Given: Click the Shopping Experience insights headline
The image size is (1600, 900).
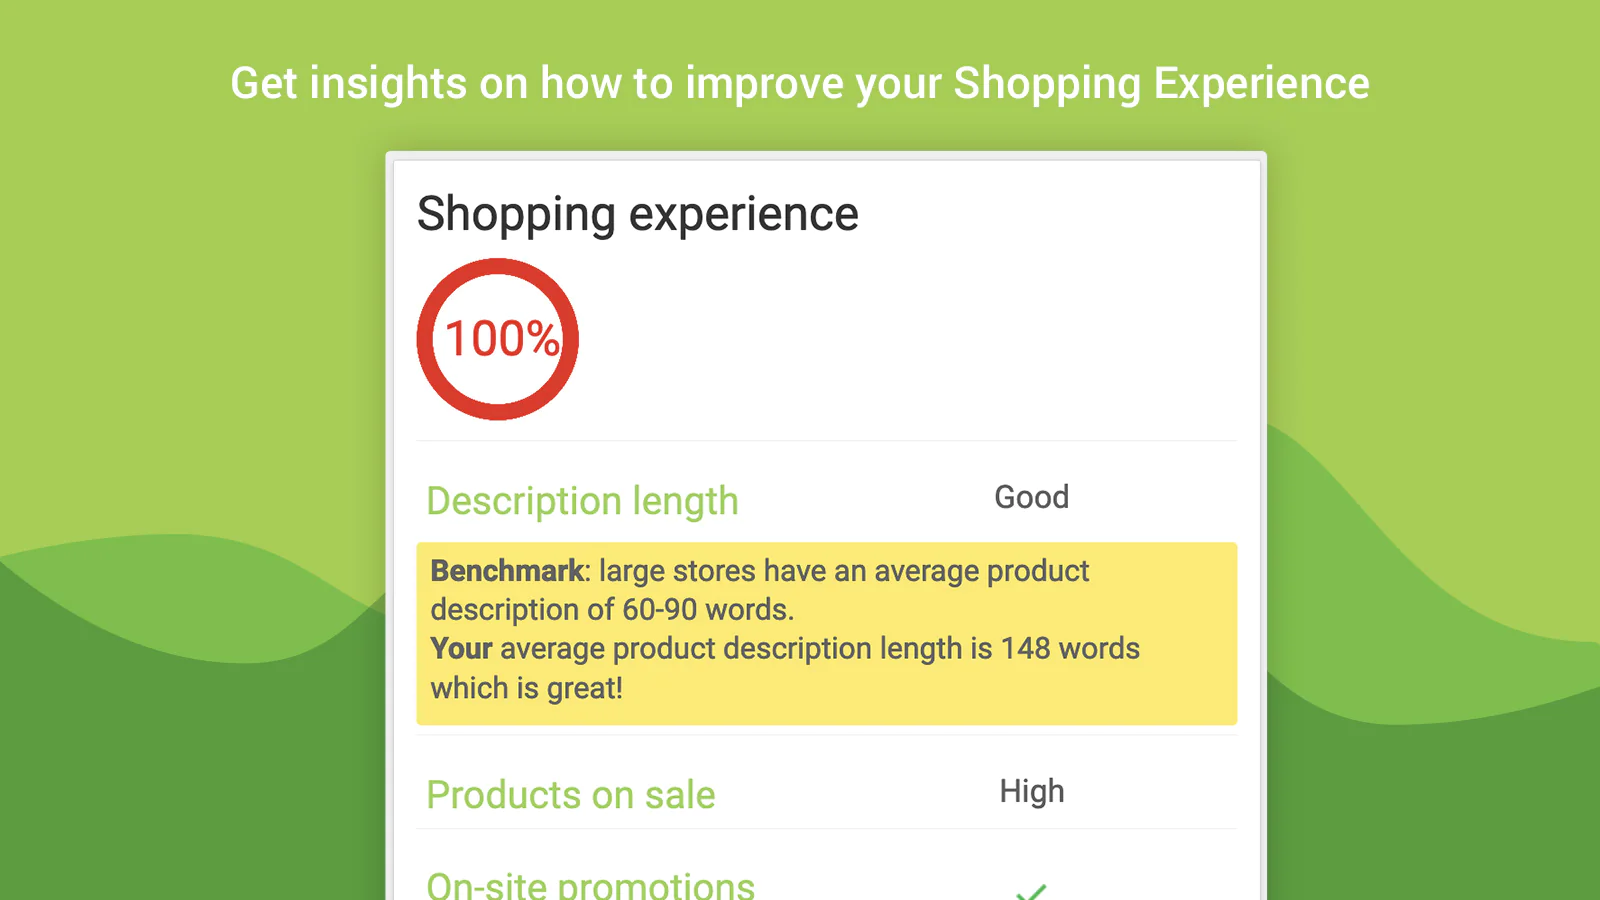Looking at the screenshot, I should click(800, 83).
